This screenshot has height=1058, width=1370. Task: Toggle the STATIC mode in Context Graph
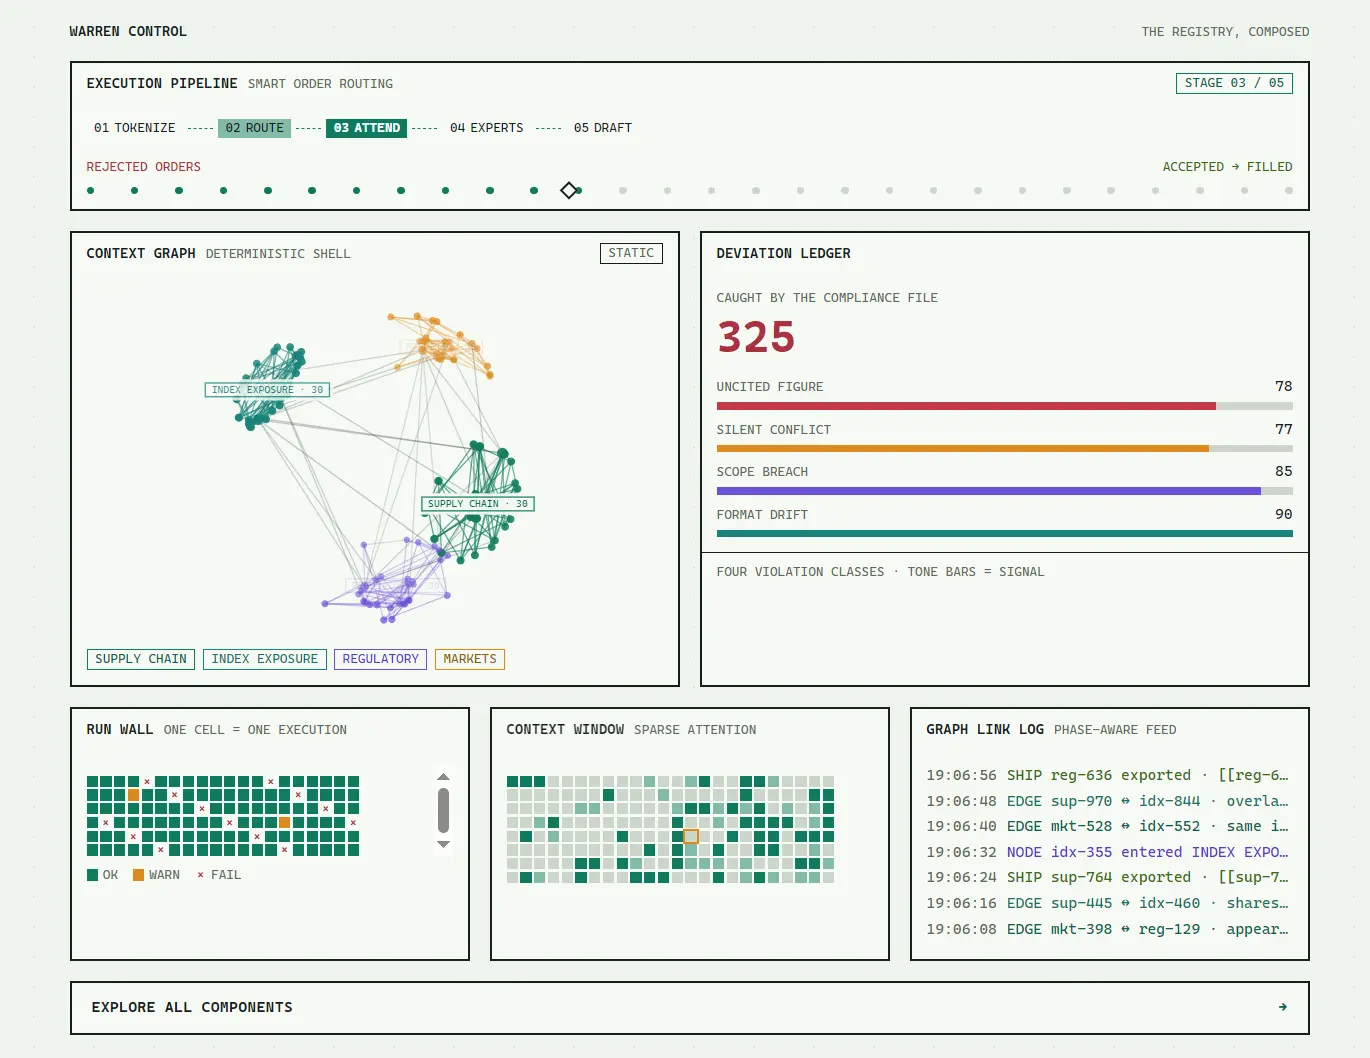[631, 253]
